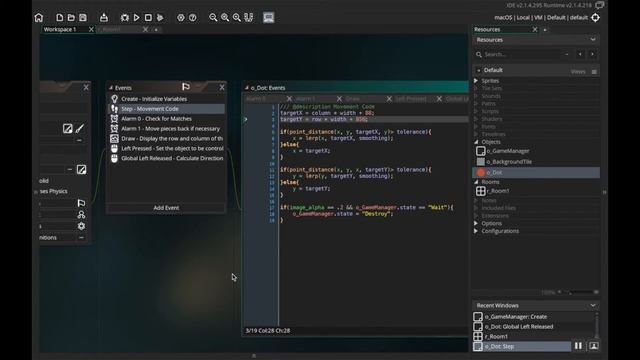This screenshot has height=360, width=640.
Task: Select o_Dot in resource tree
Action: 536,173
